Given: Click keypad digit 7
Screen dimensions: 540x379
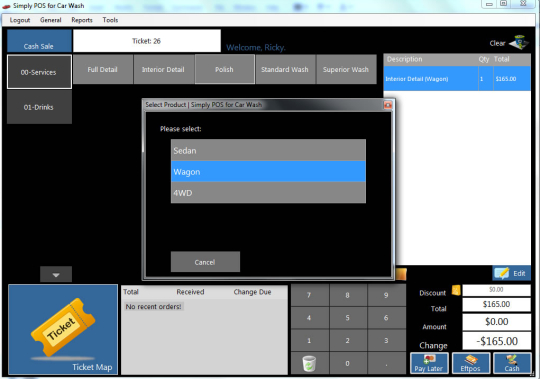Looking at the screenshot, I should 309,295.
